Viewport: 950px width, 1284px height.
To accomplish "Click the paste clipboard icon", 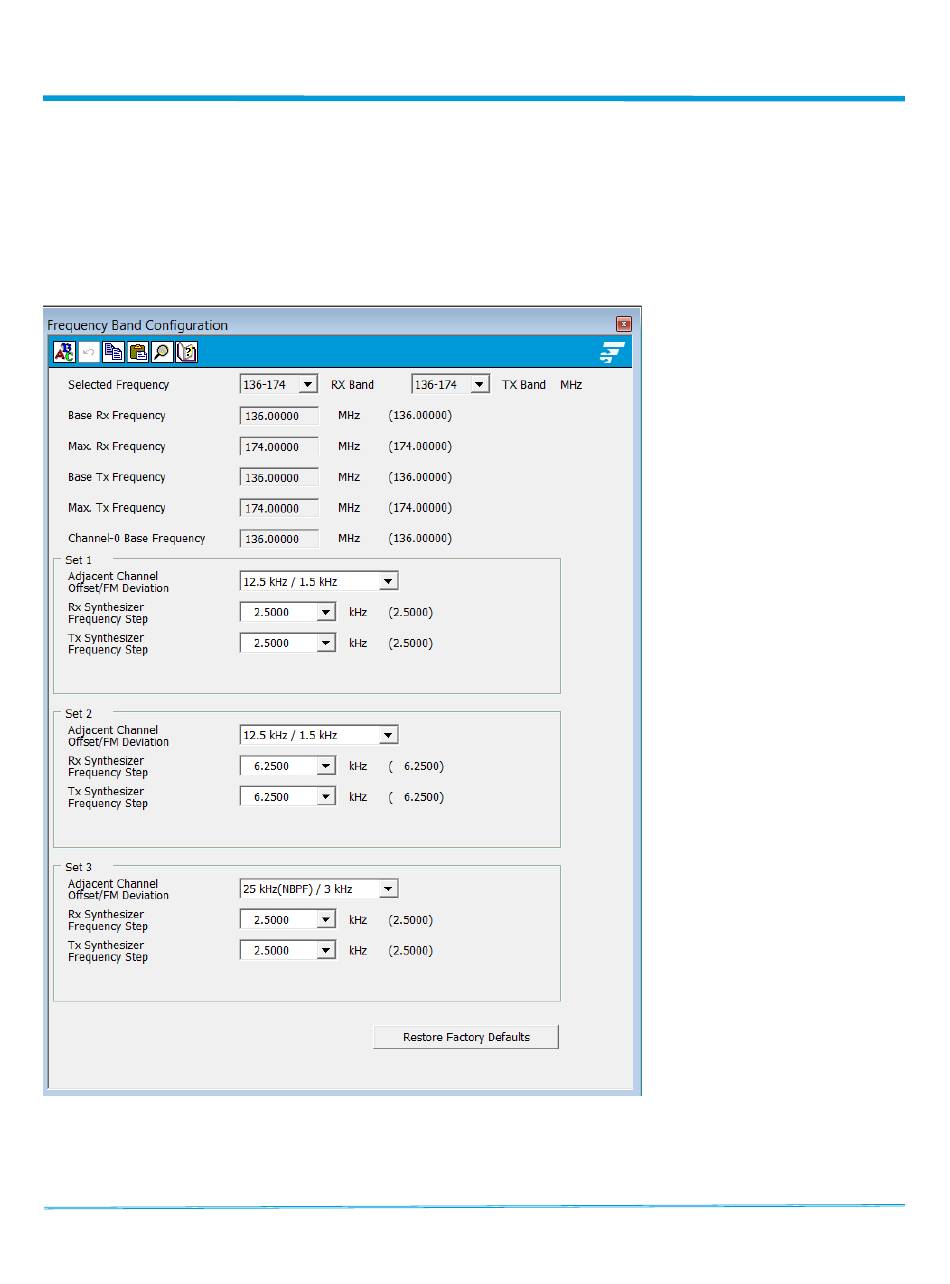I will pyautogui.click(x=137, y=351).
